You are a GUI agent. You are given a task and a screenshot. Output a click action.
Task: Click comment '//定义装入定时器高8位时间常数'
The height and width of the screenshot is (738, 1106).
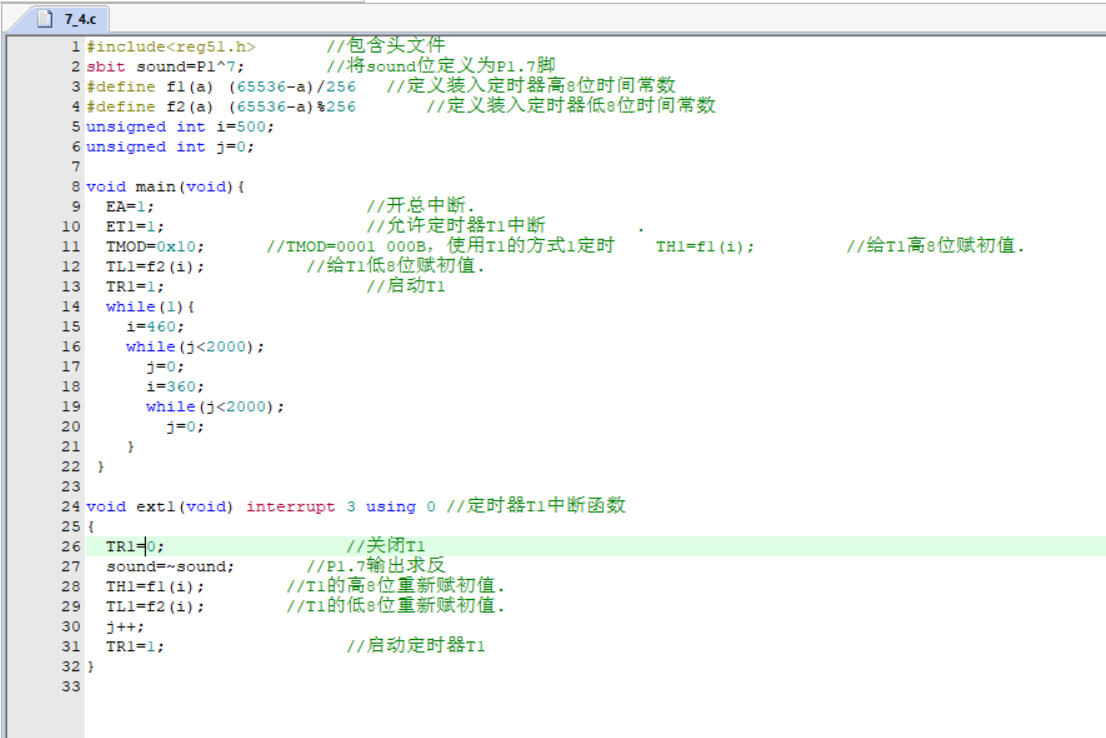coord(531,85)
